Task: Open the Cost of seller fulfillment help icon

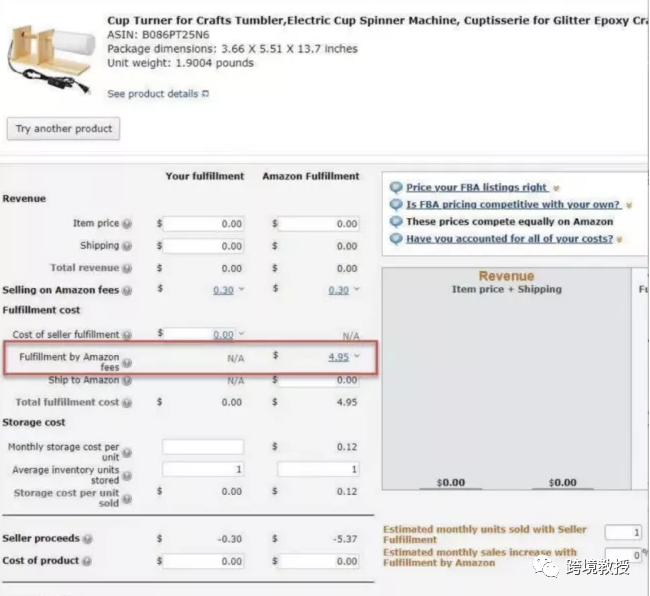Action: (127, 335)
